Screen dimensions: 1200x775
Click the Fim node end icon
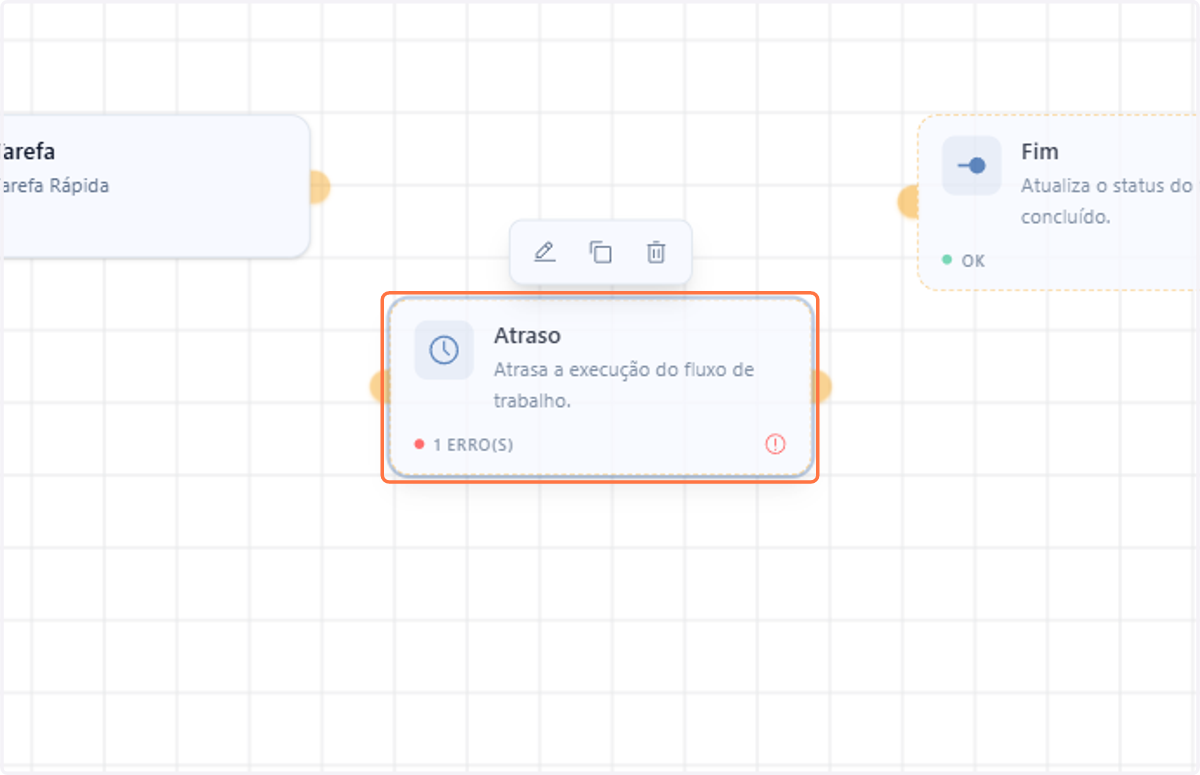971,165
